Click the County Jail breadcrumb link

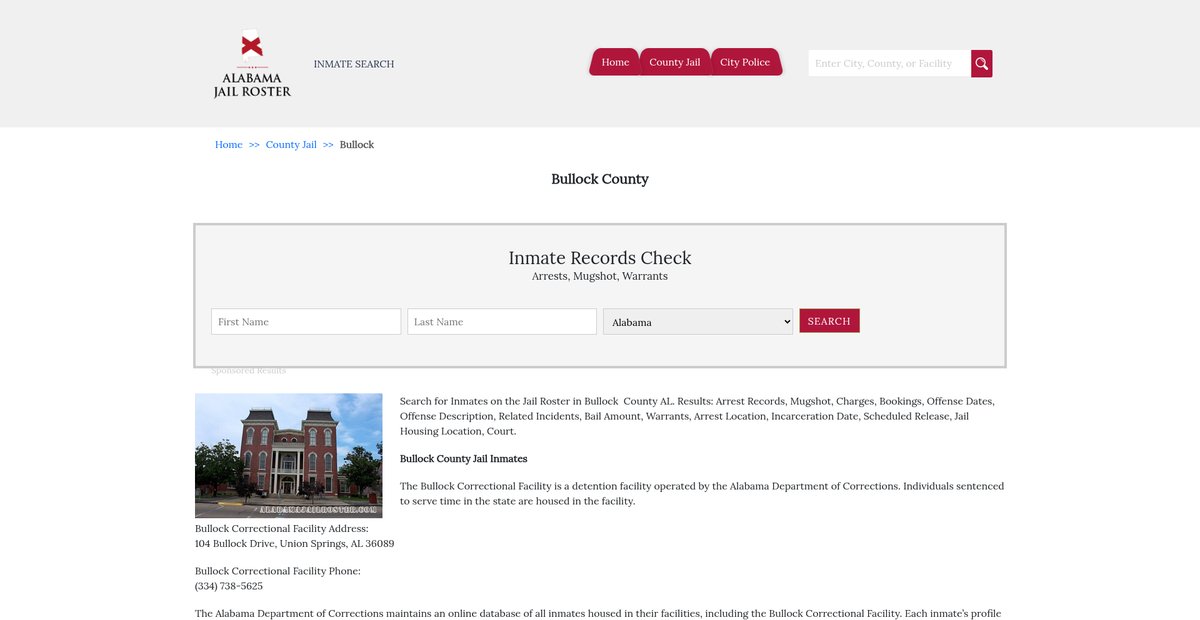291,145
